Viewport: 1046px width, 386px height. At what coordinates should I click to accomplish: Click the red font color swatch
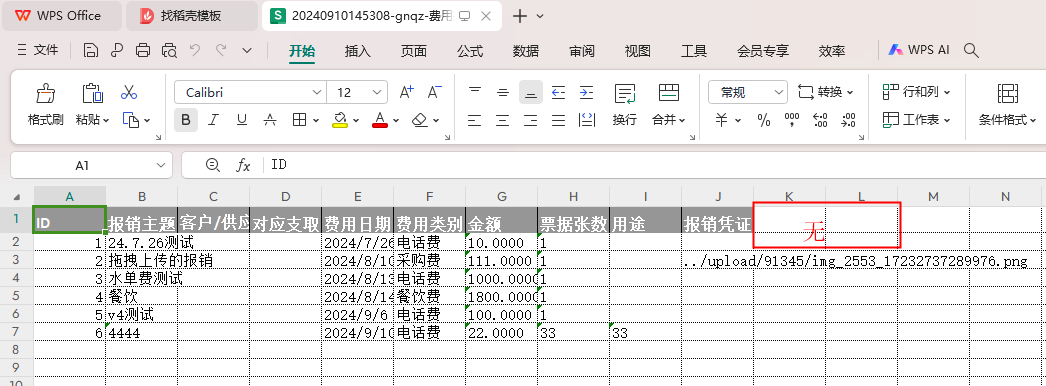coord(380,120)
